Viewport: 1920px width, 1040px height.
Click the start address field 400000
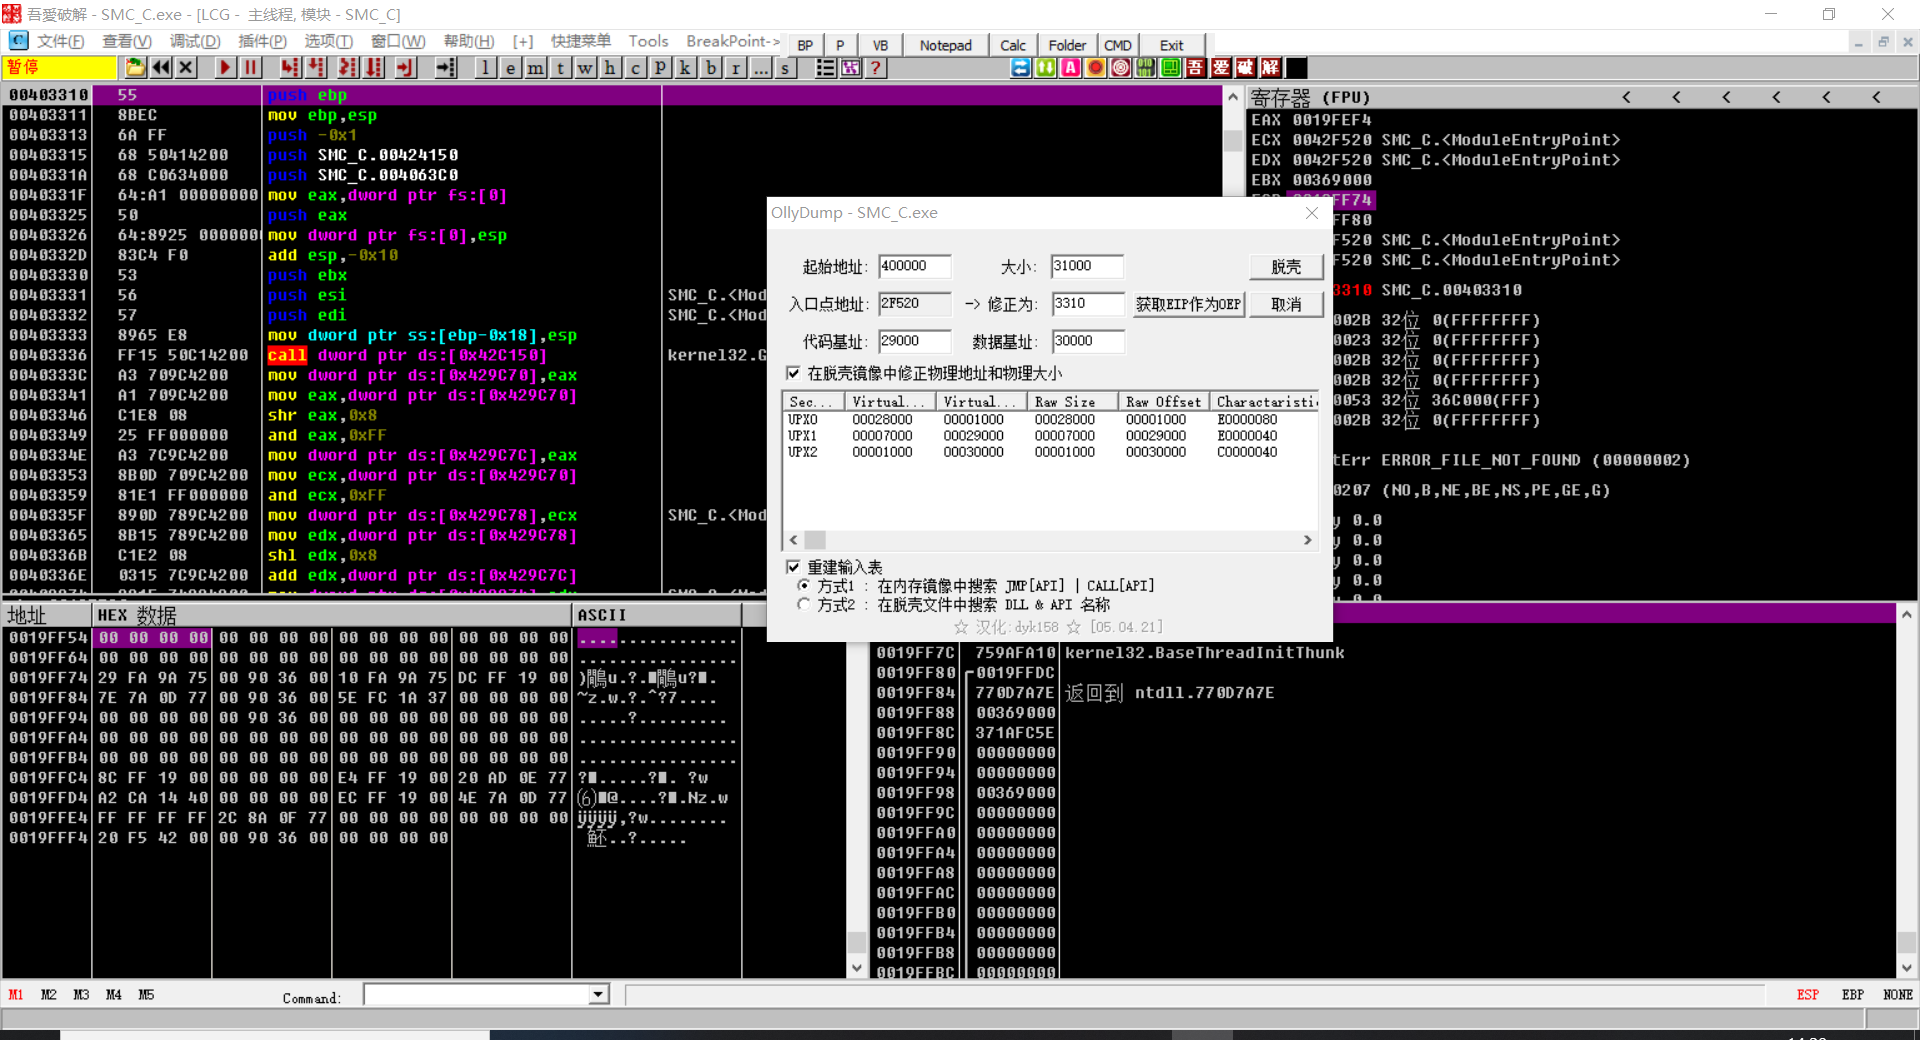pos(914,266)
